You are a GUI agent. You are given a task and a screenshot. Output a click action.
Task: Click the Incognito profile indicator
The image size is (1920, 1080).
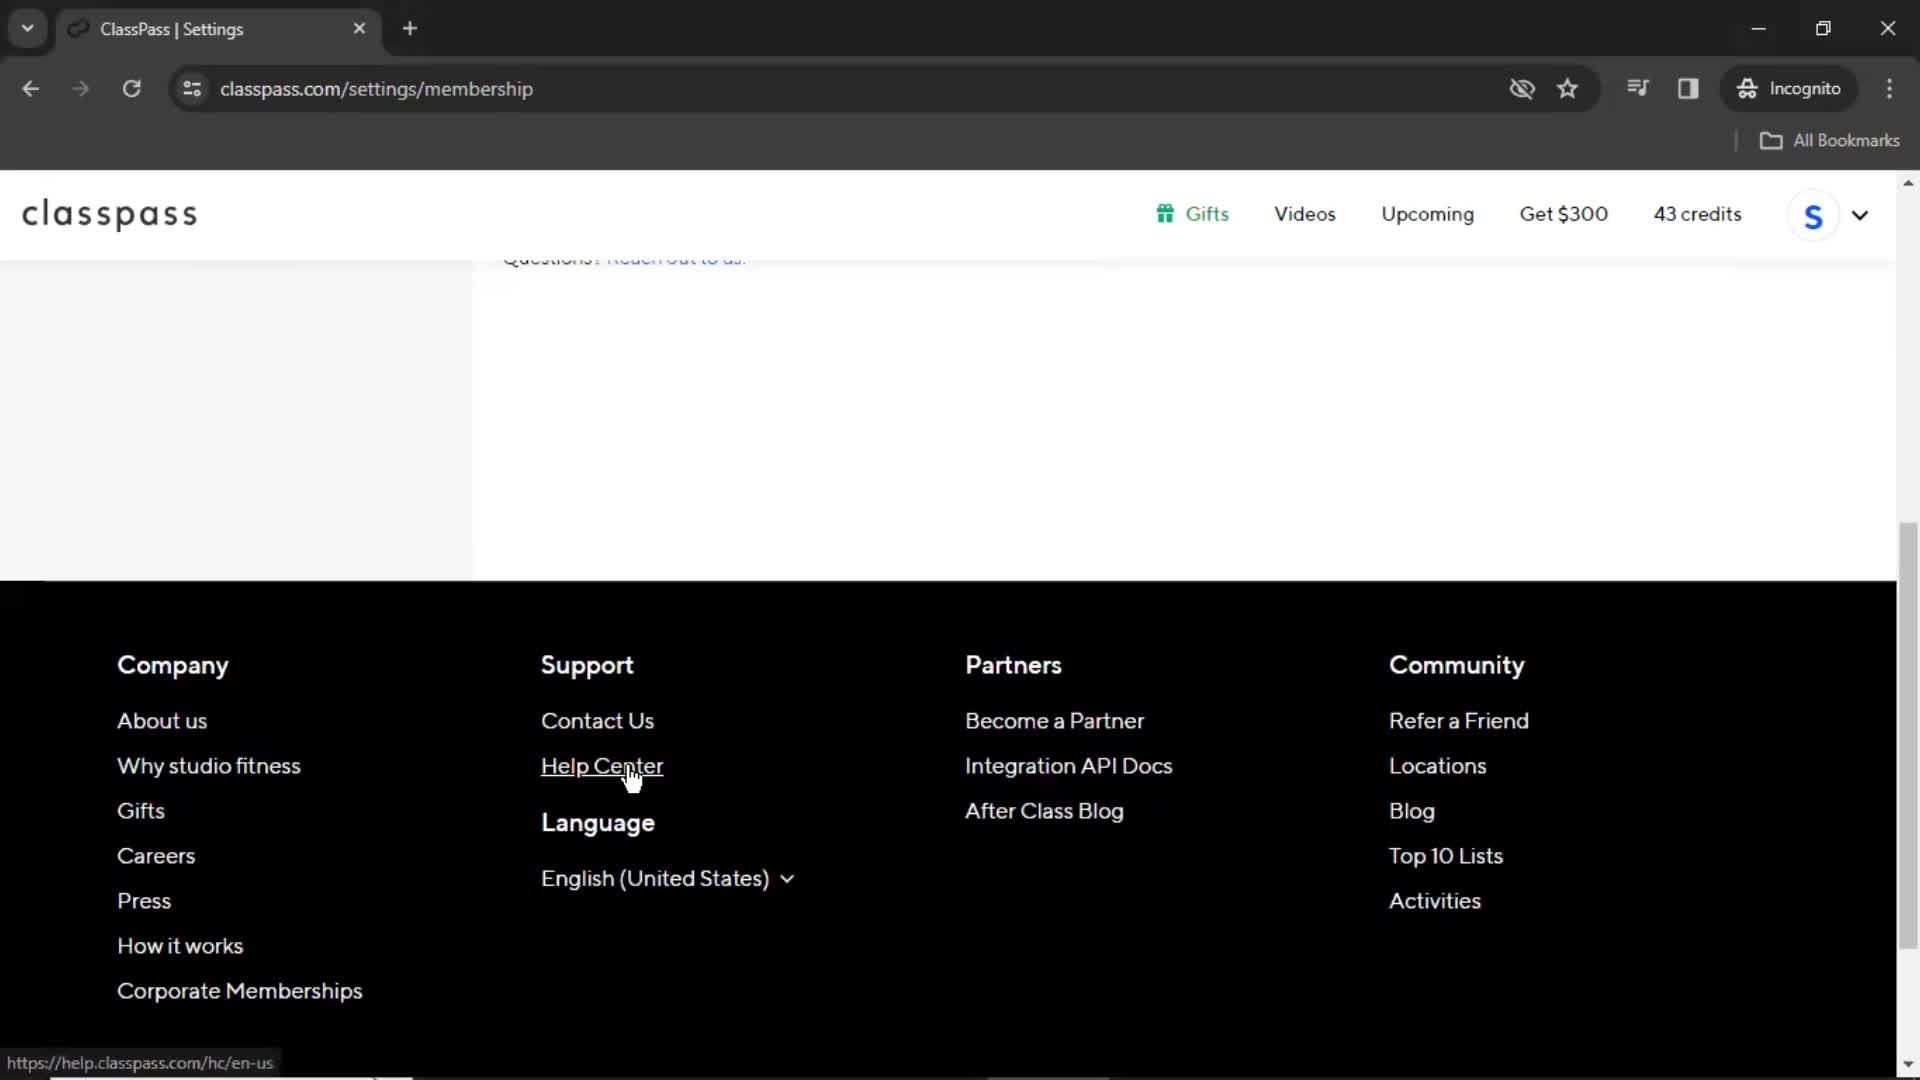[1789, 89]
